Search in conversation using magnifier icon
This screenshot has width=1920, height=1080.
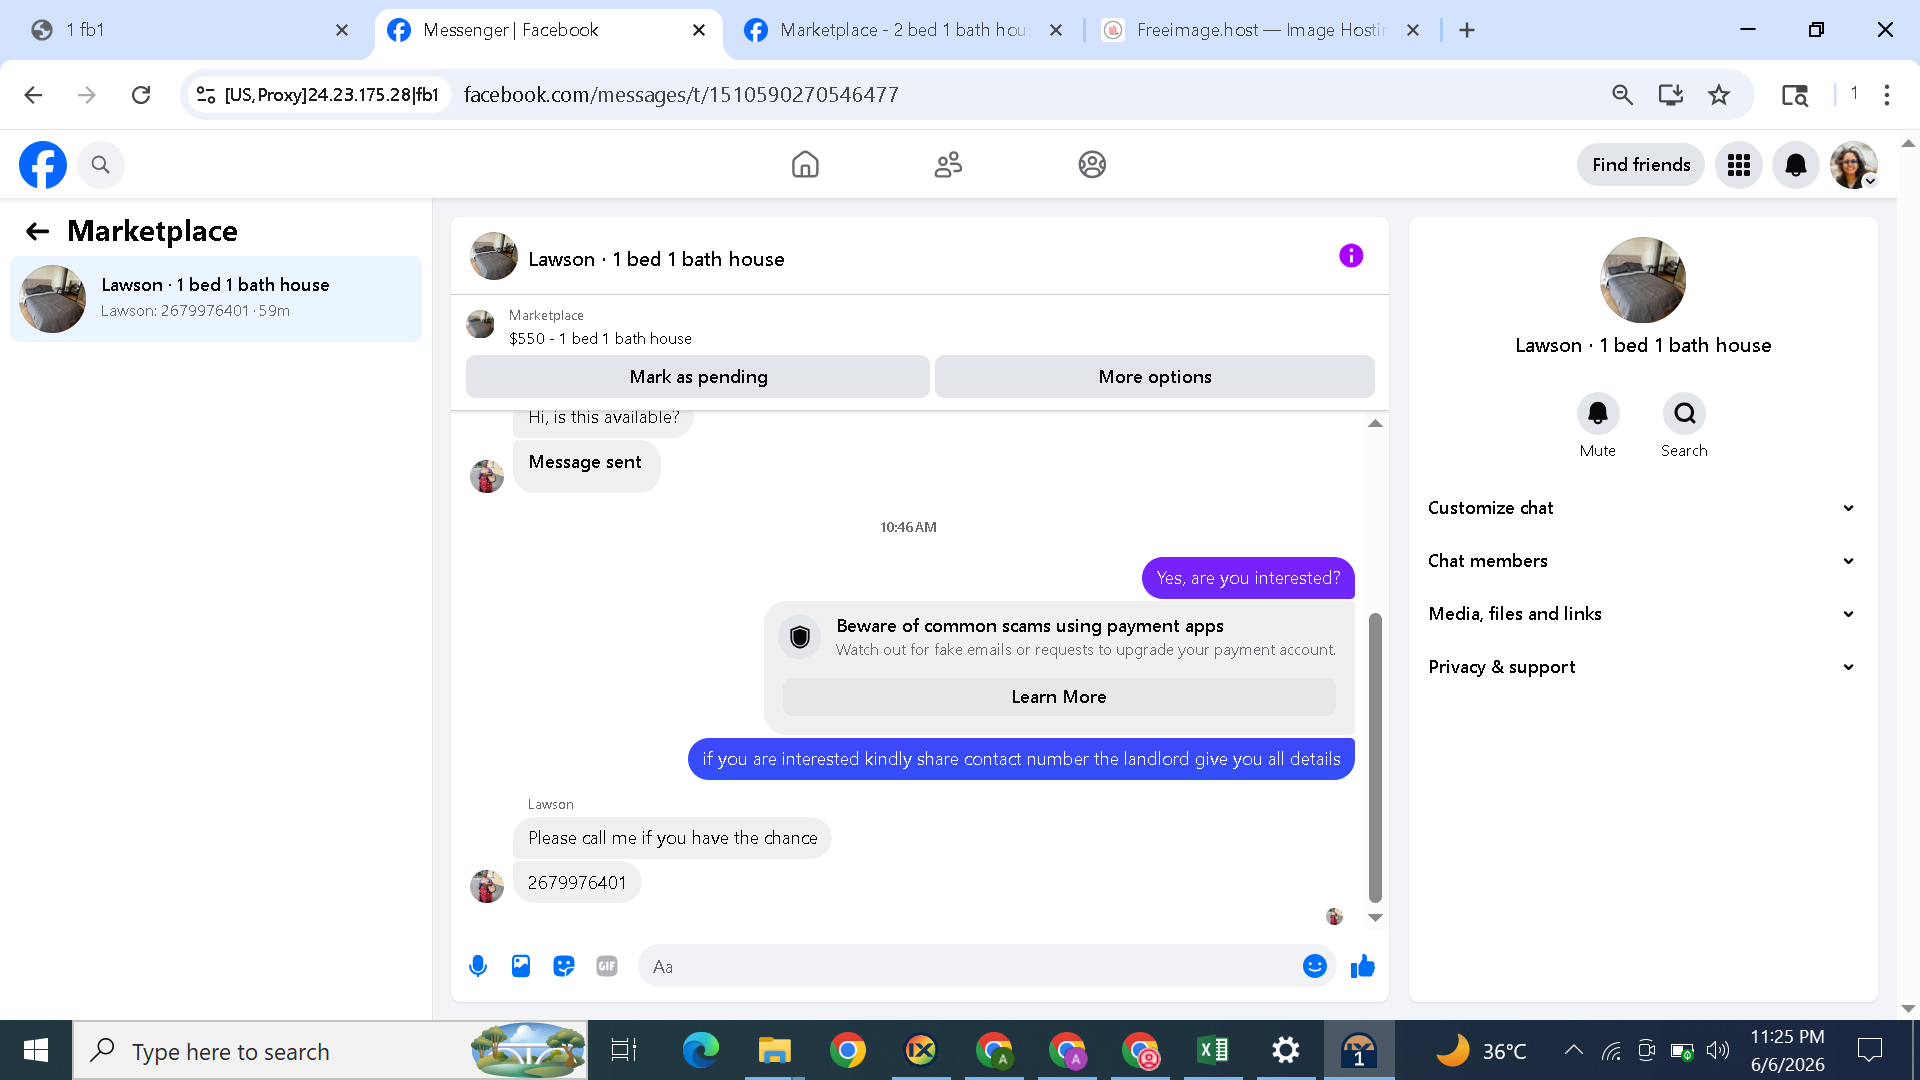click(1685, 413)
